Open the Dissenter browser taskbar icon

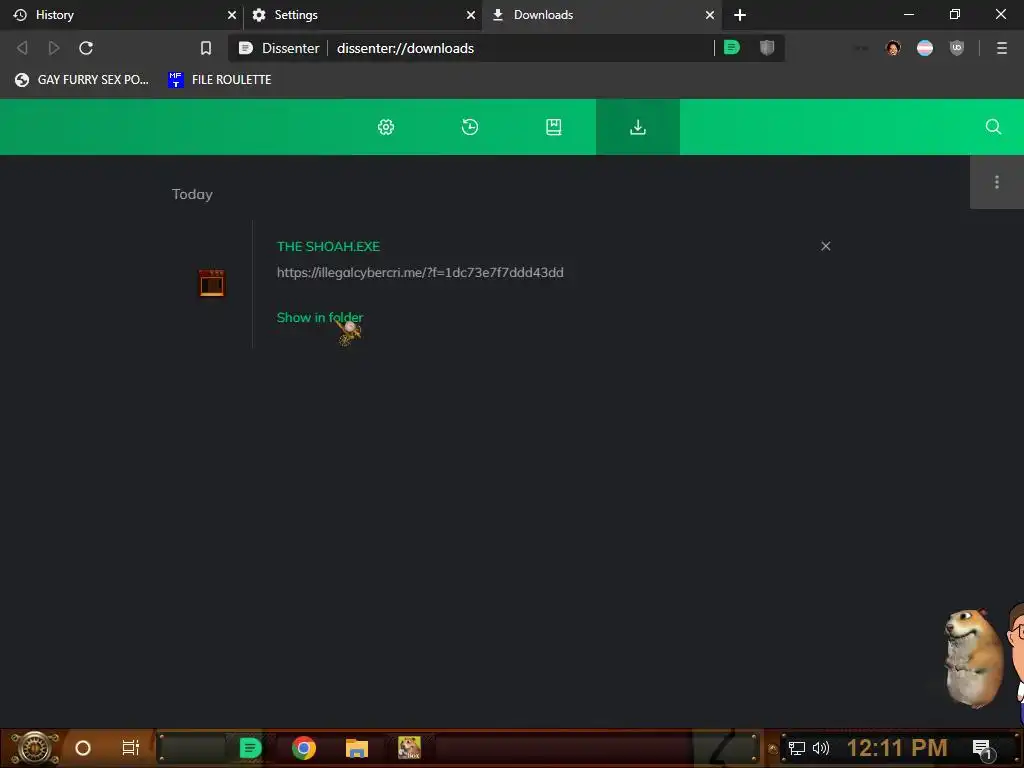pos(250,748)
